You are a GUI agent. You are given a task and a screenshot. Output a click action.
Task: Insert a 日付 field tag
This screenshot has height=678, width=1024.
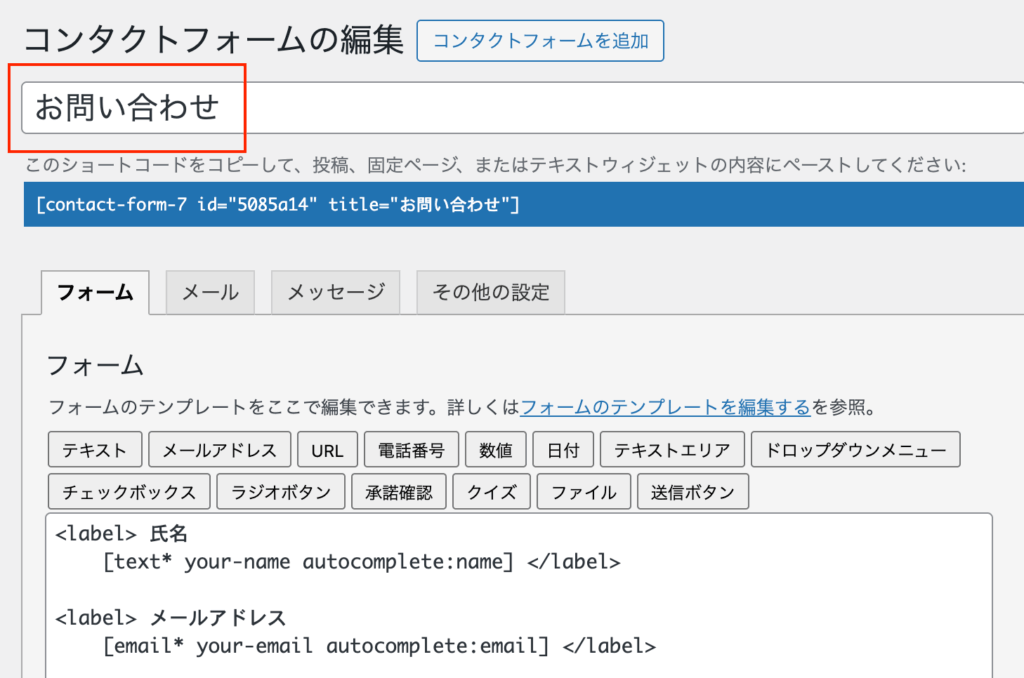tap(563, 450)
